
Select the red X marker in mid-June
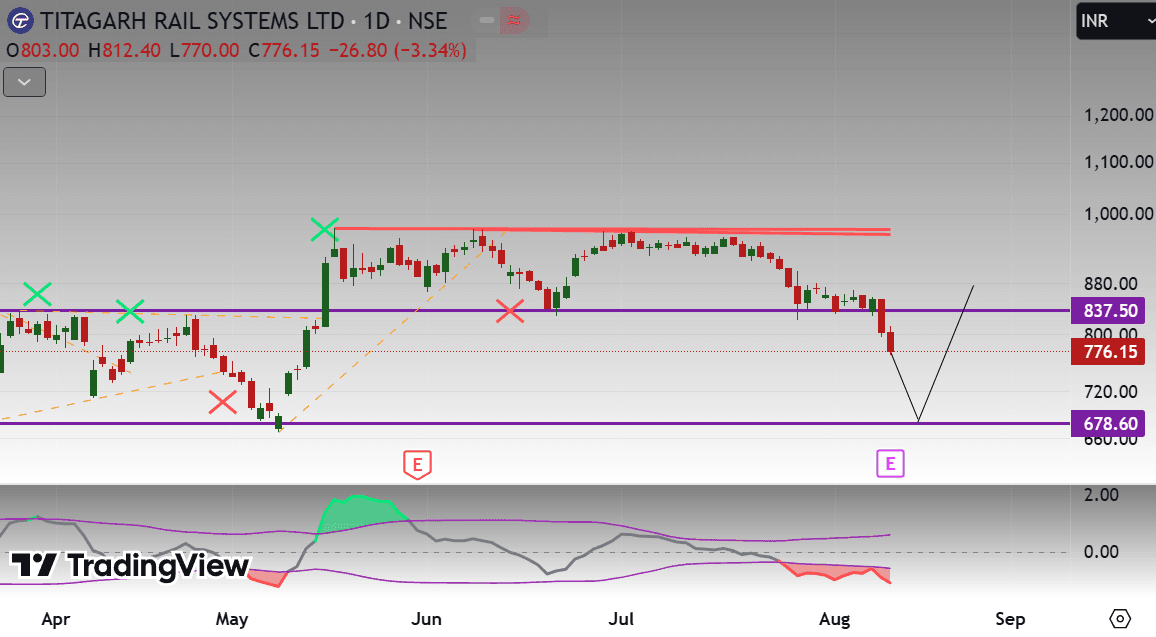510,311
